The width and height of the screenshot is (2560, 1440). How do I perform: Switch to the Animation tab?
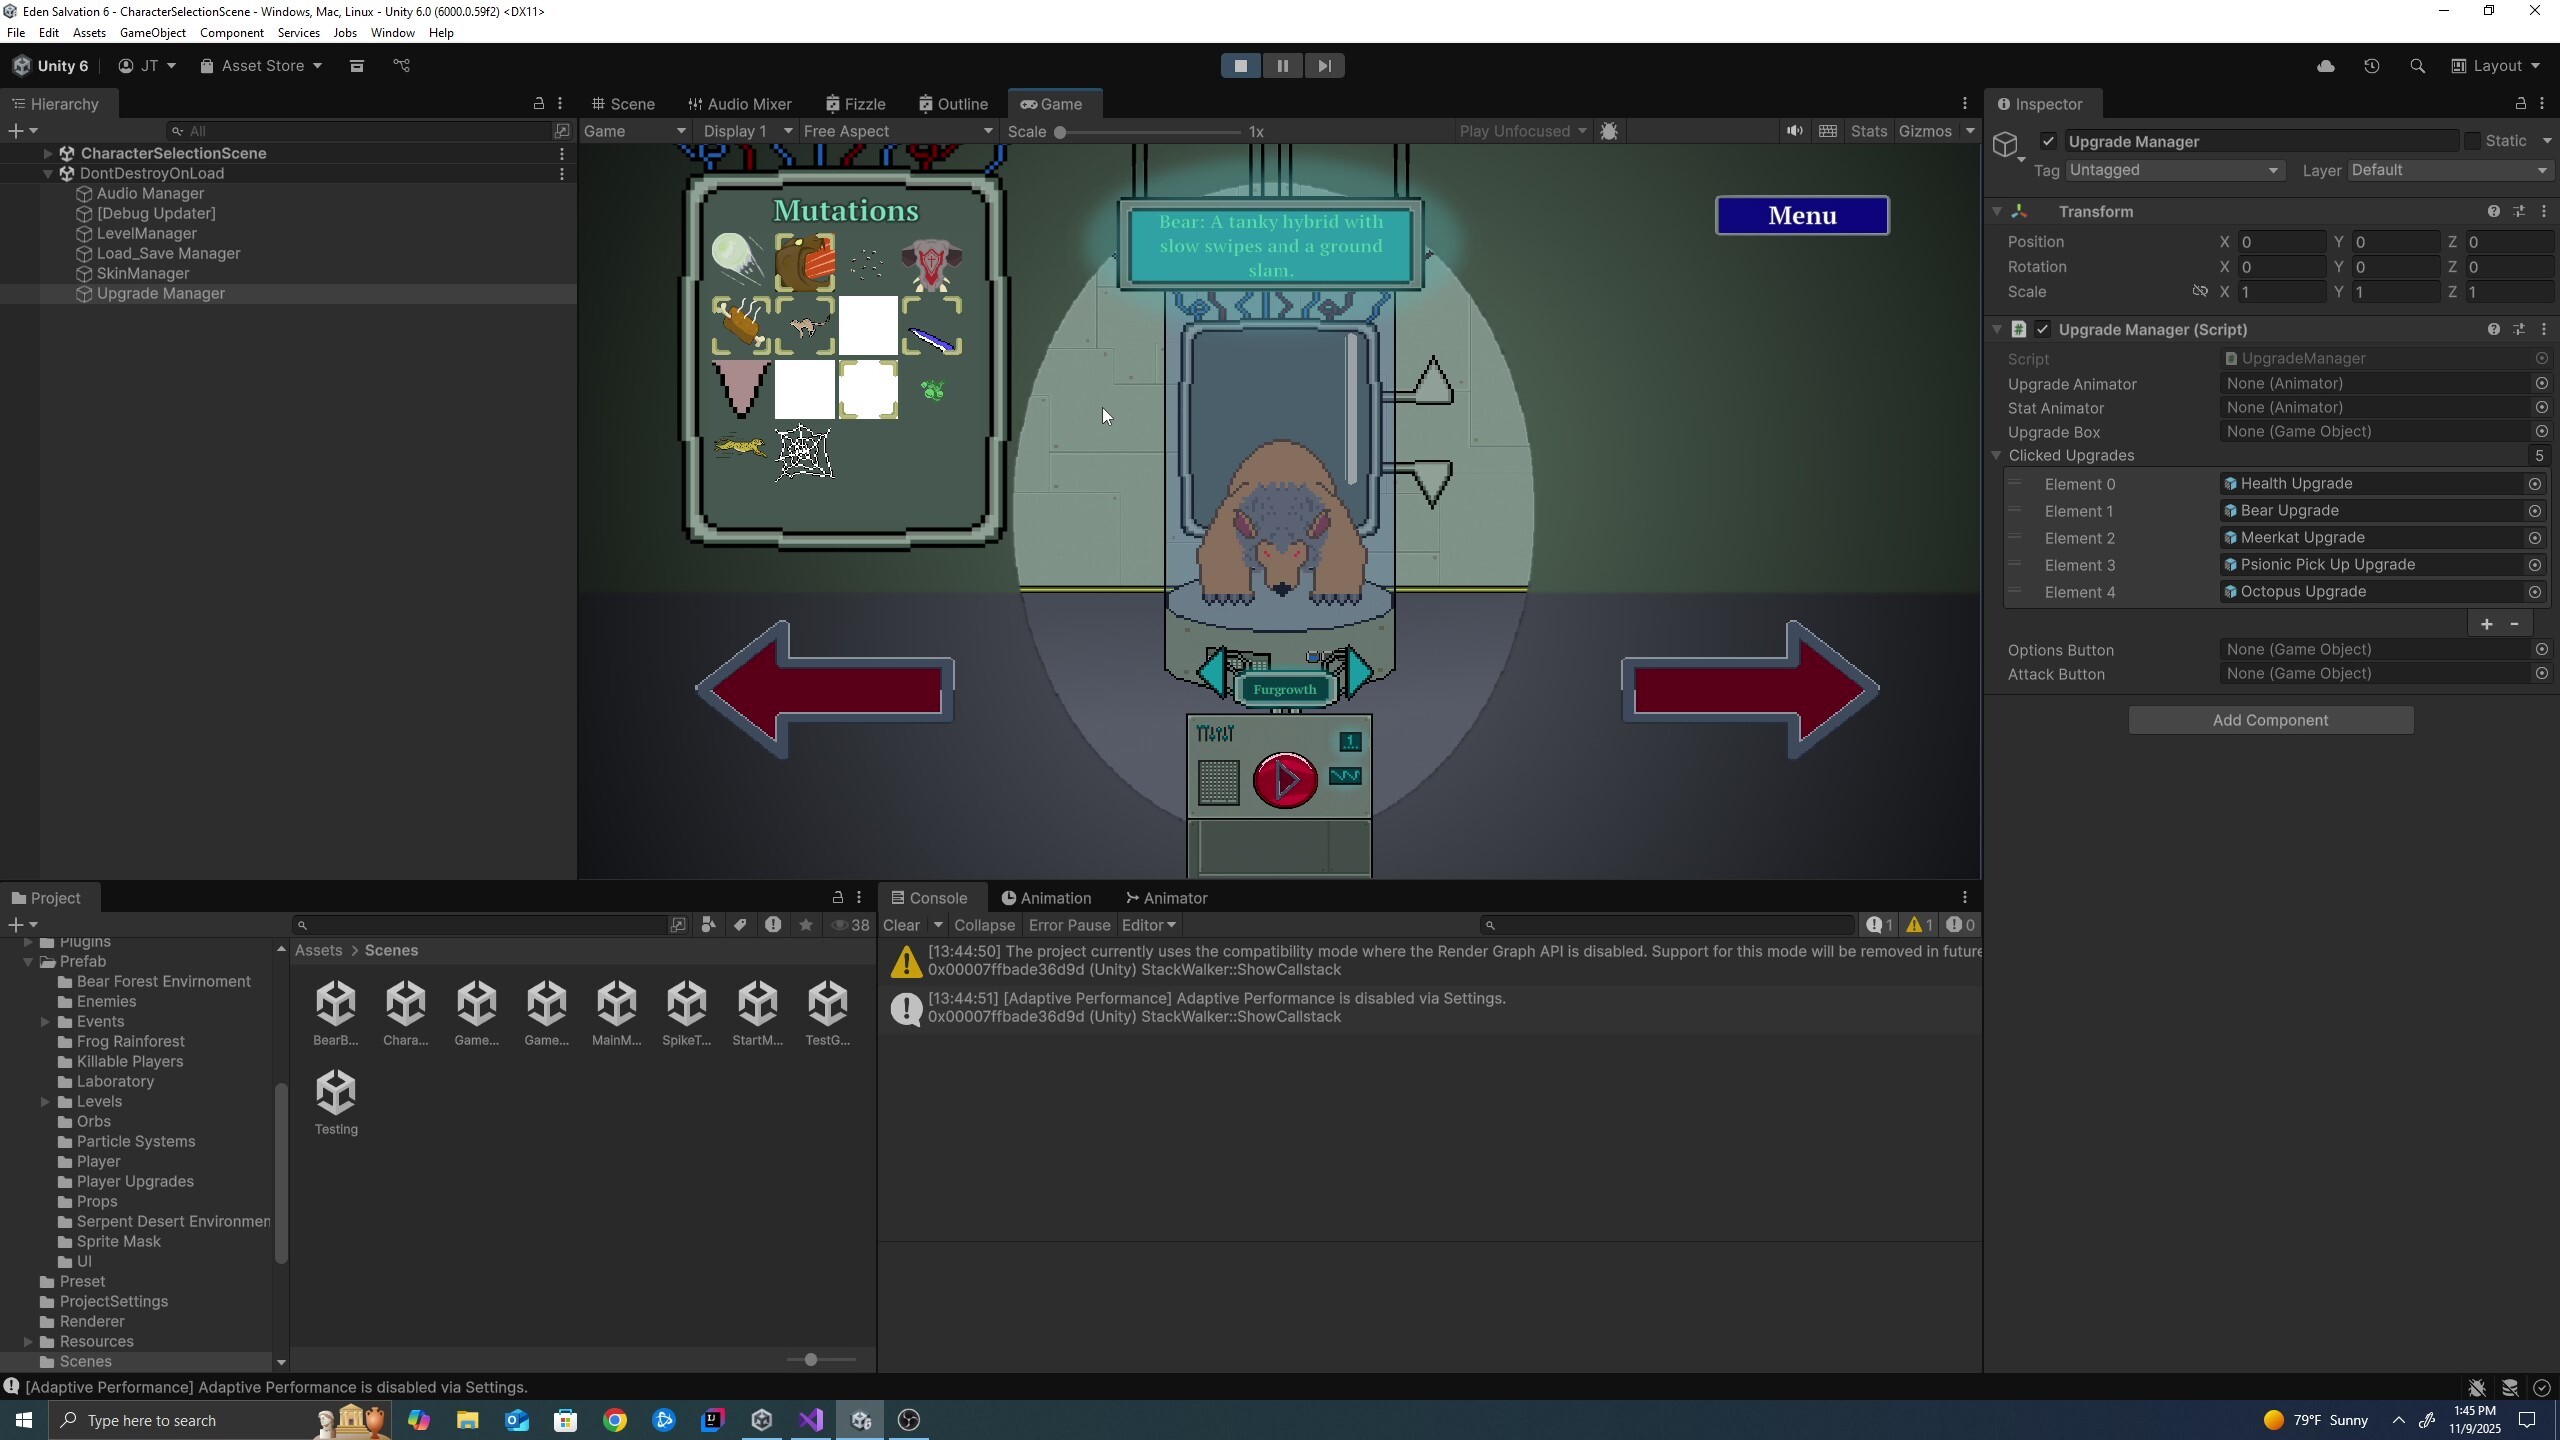[1046, 898]
